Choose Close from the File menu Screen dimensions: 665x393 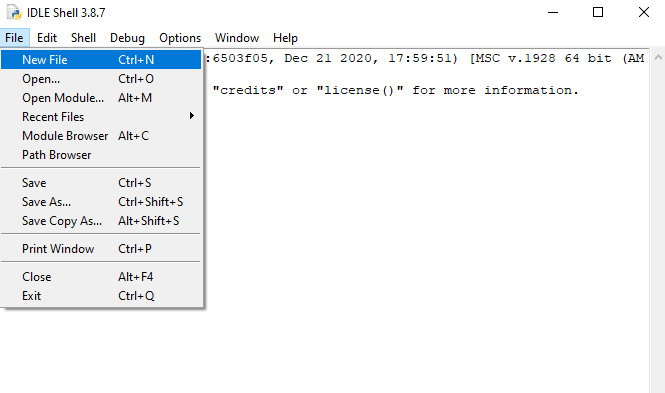point(101,277)
